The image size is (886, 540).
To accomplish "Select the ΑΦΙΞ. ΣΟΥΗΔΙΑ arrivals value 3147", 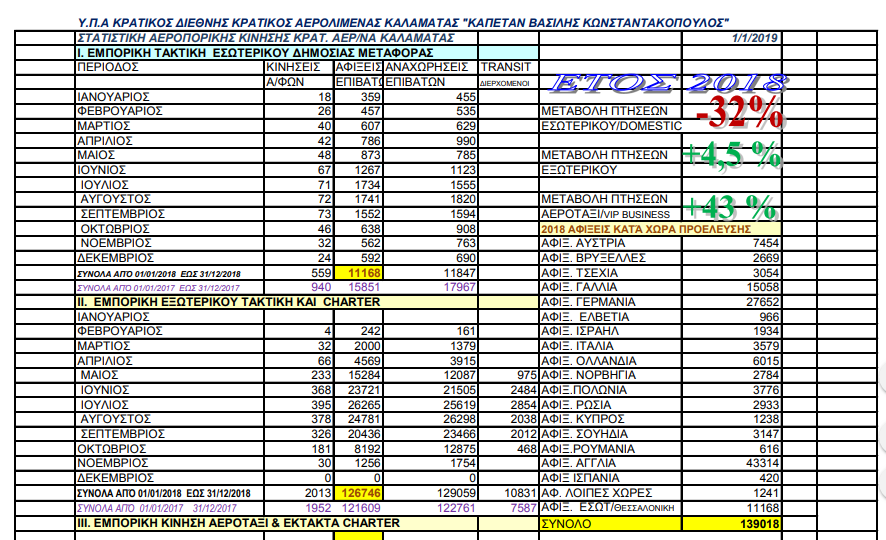I will click(x=766, y=434).
